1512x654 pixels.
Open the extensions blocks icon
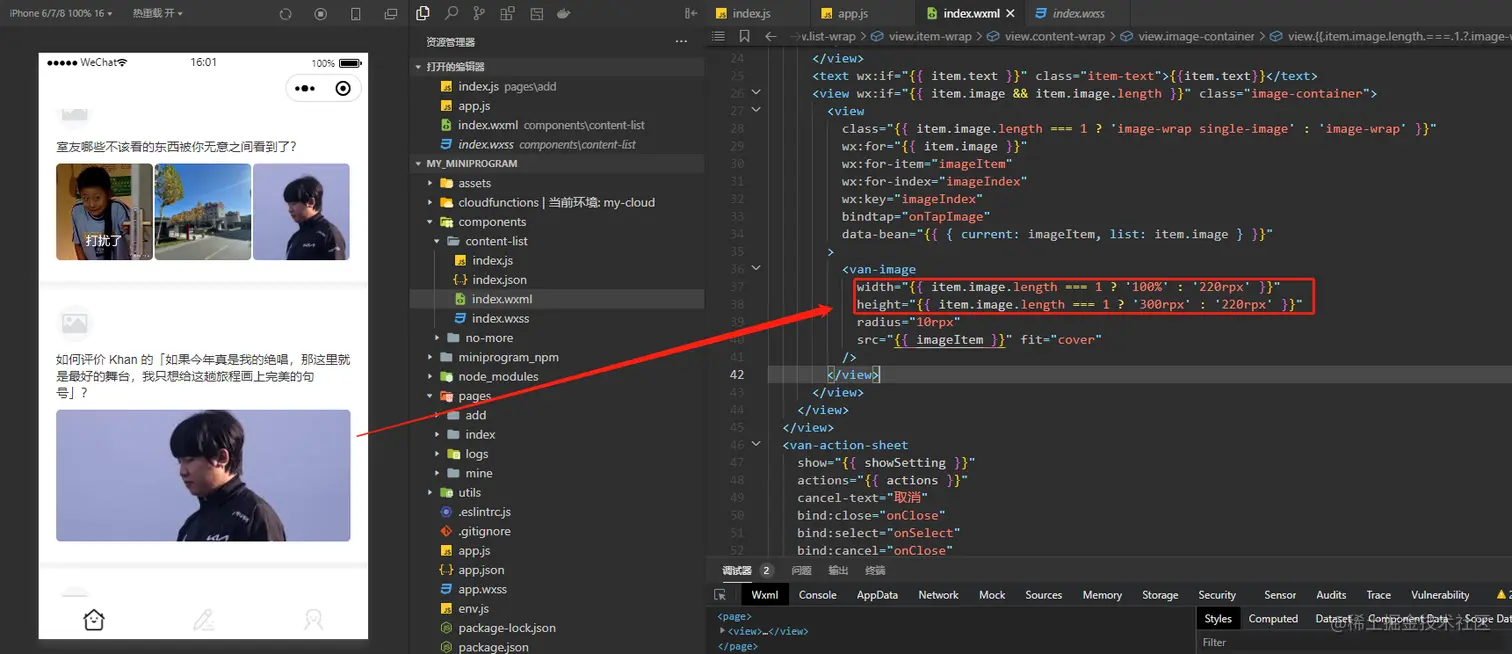pyautogui.click(x=509, y=13)
